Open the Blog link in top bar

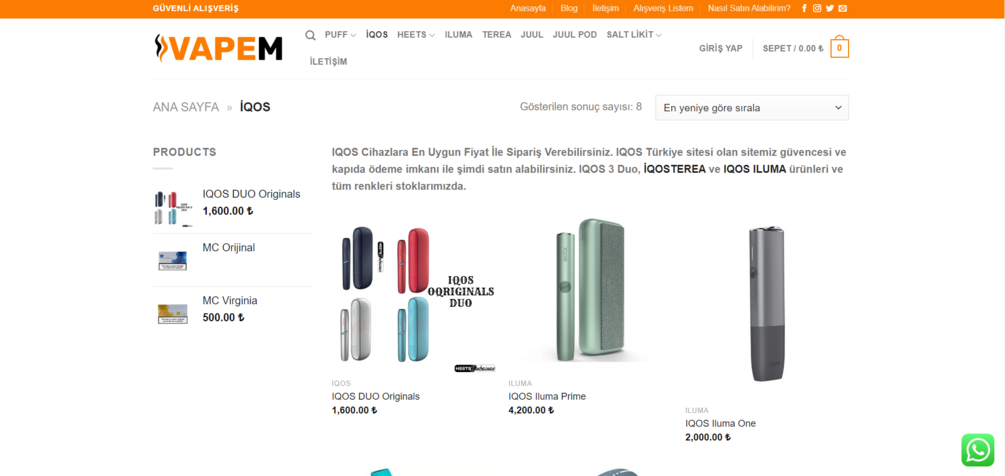569,8
